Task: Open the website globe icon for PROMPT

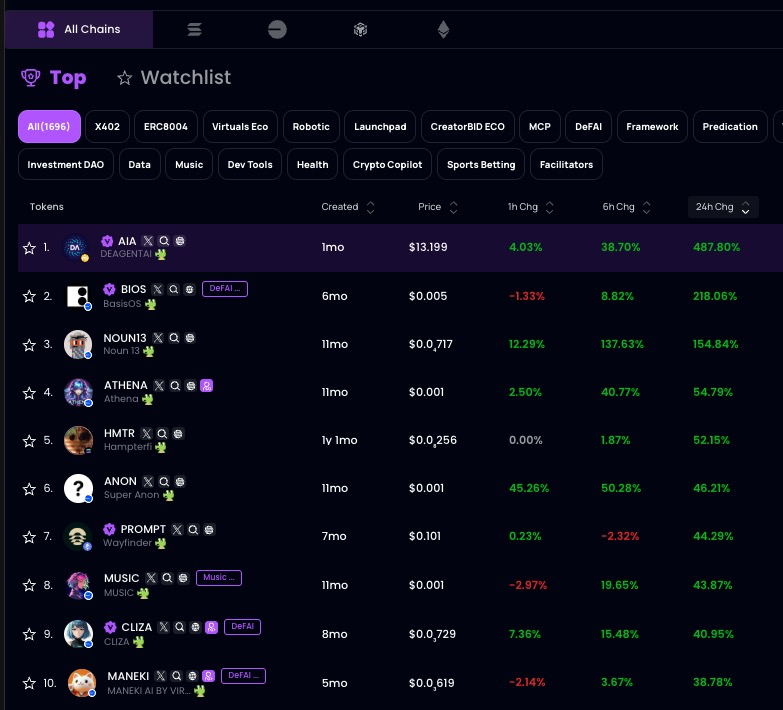Action: point(209,529)
